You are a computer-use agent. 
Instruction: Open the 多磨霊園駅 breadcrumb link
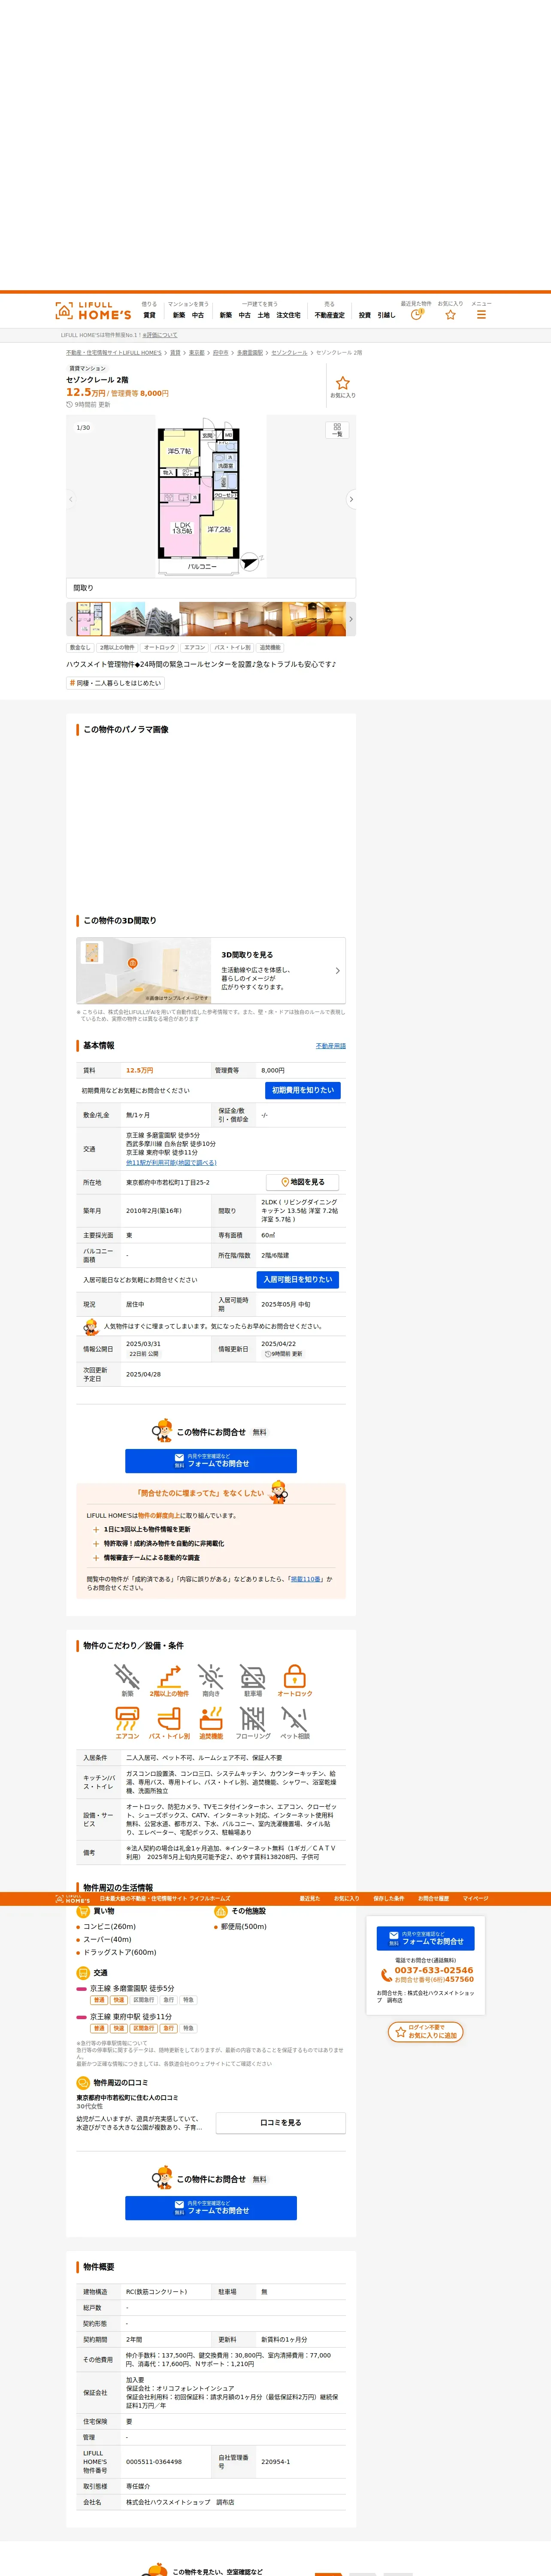250,353
